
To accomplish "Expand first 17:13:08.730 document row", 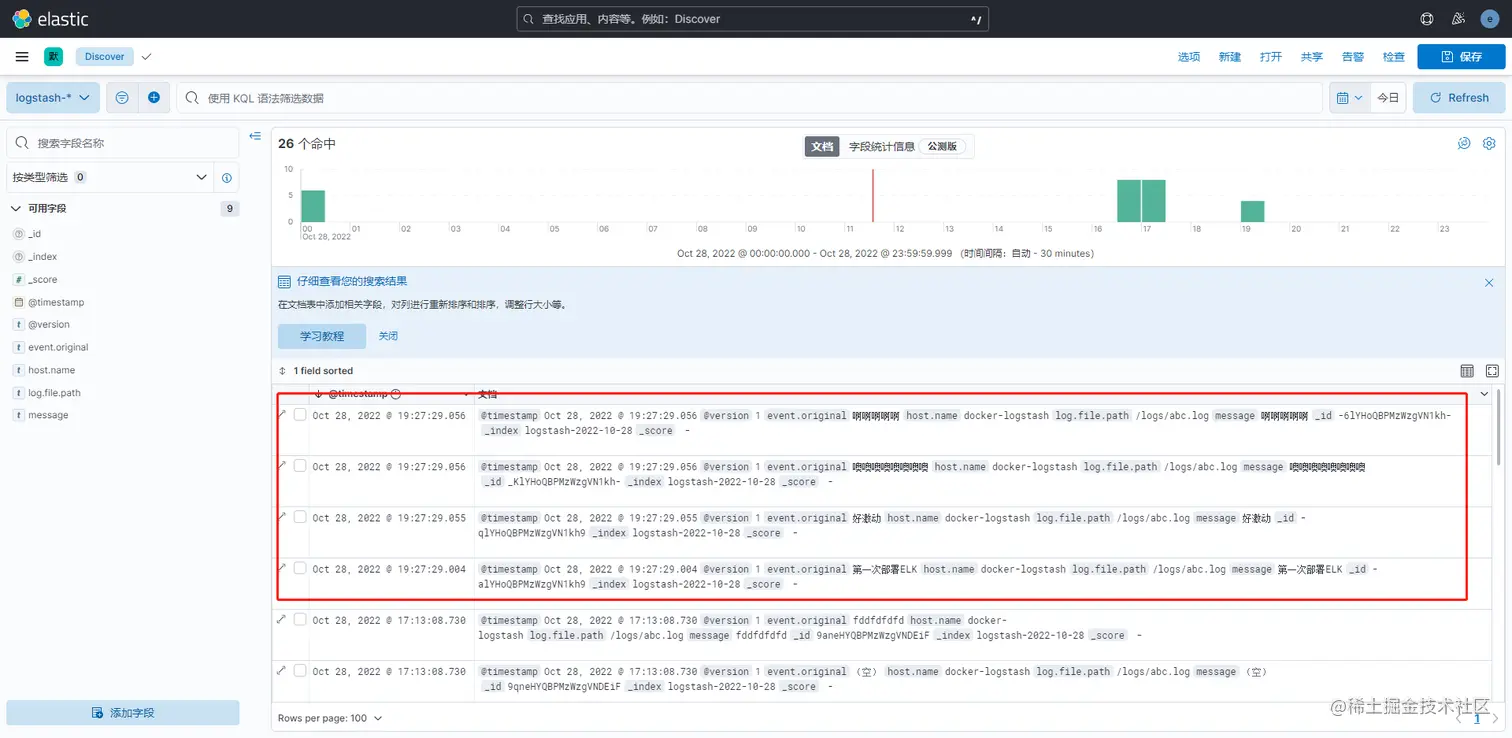I will click(x=281, y=619).
